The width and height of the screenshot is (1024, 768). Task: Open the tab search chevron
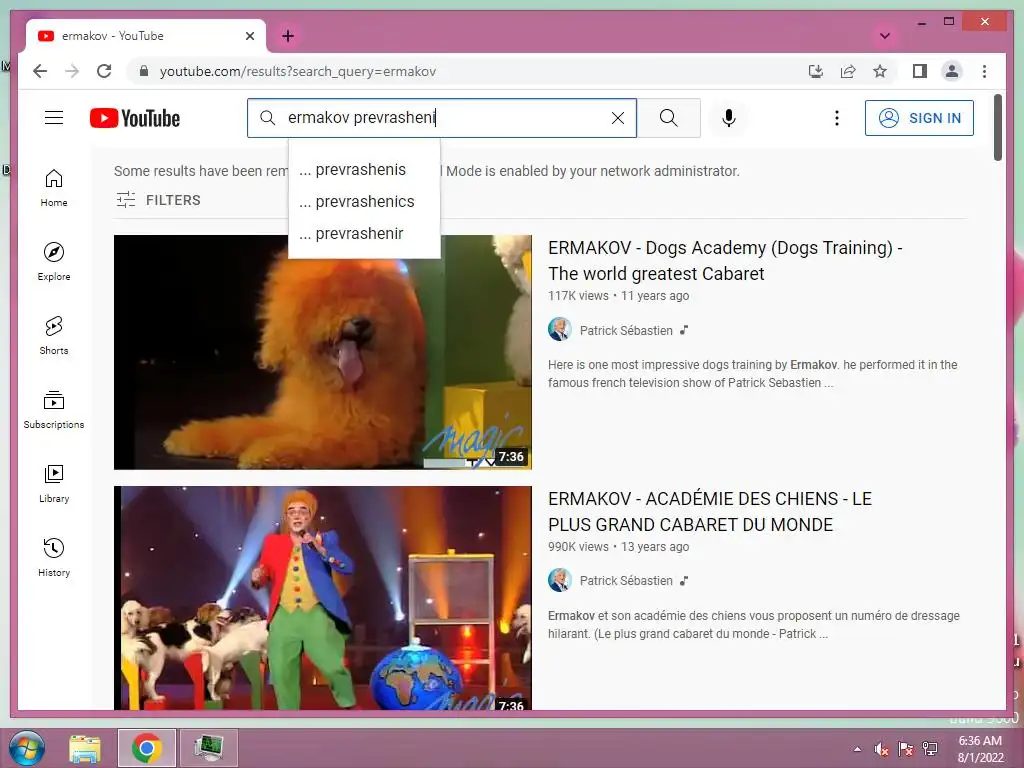click(885, 36)
